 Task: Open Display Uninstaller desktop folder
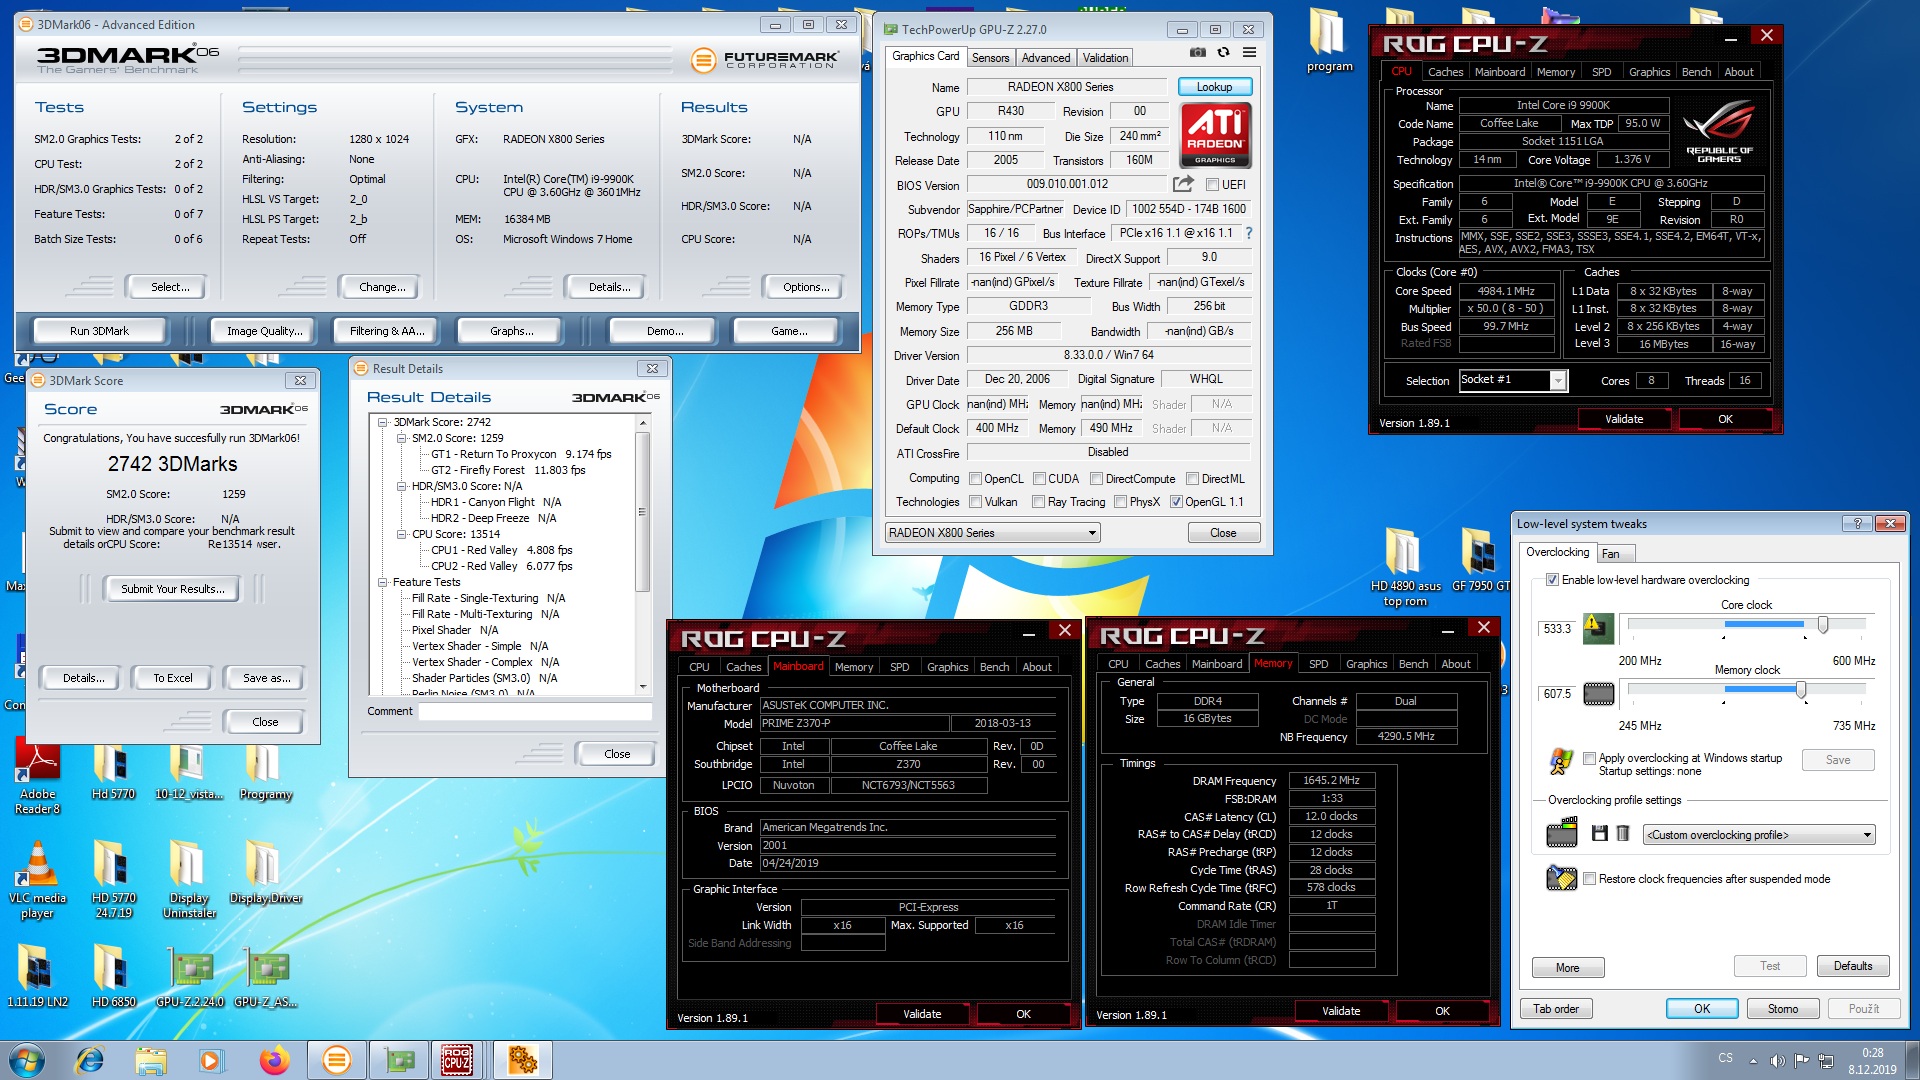tap(189, 879)
